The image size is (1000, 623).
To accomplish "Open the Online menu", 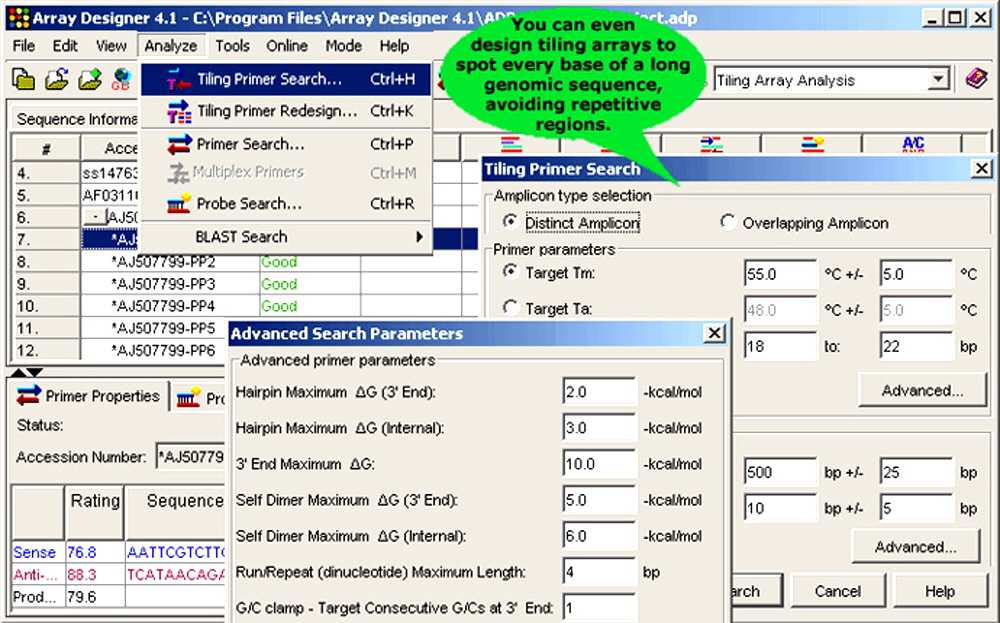I will coord(287,46).
